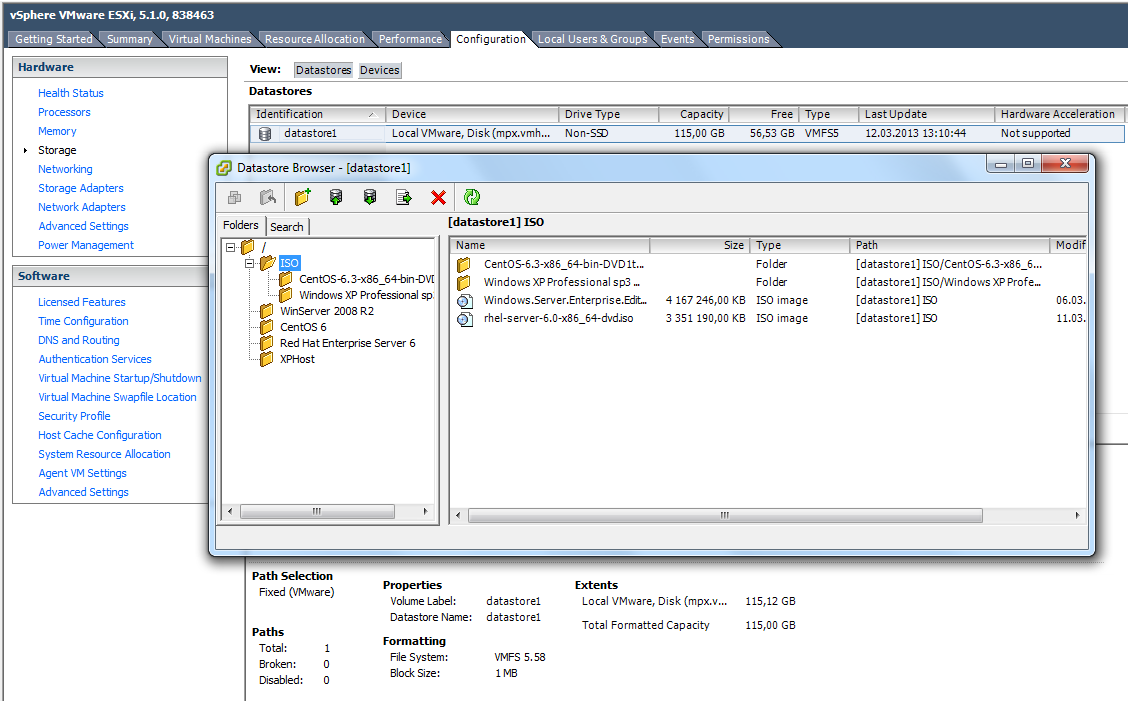Click the red X delete icon
This screenshot has width=1128, height=701.
point(438,197)
